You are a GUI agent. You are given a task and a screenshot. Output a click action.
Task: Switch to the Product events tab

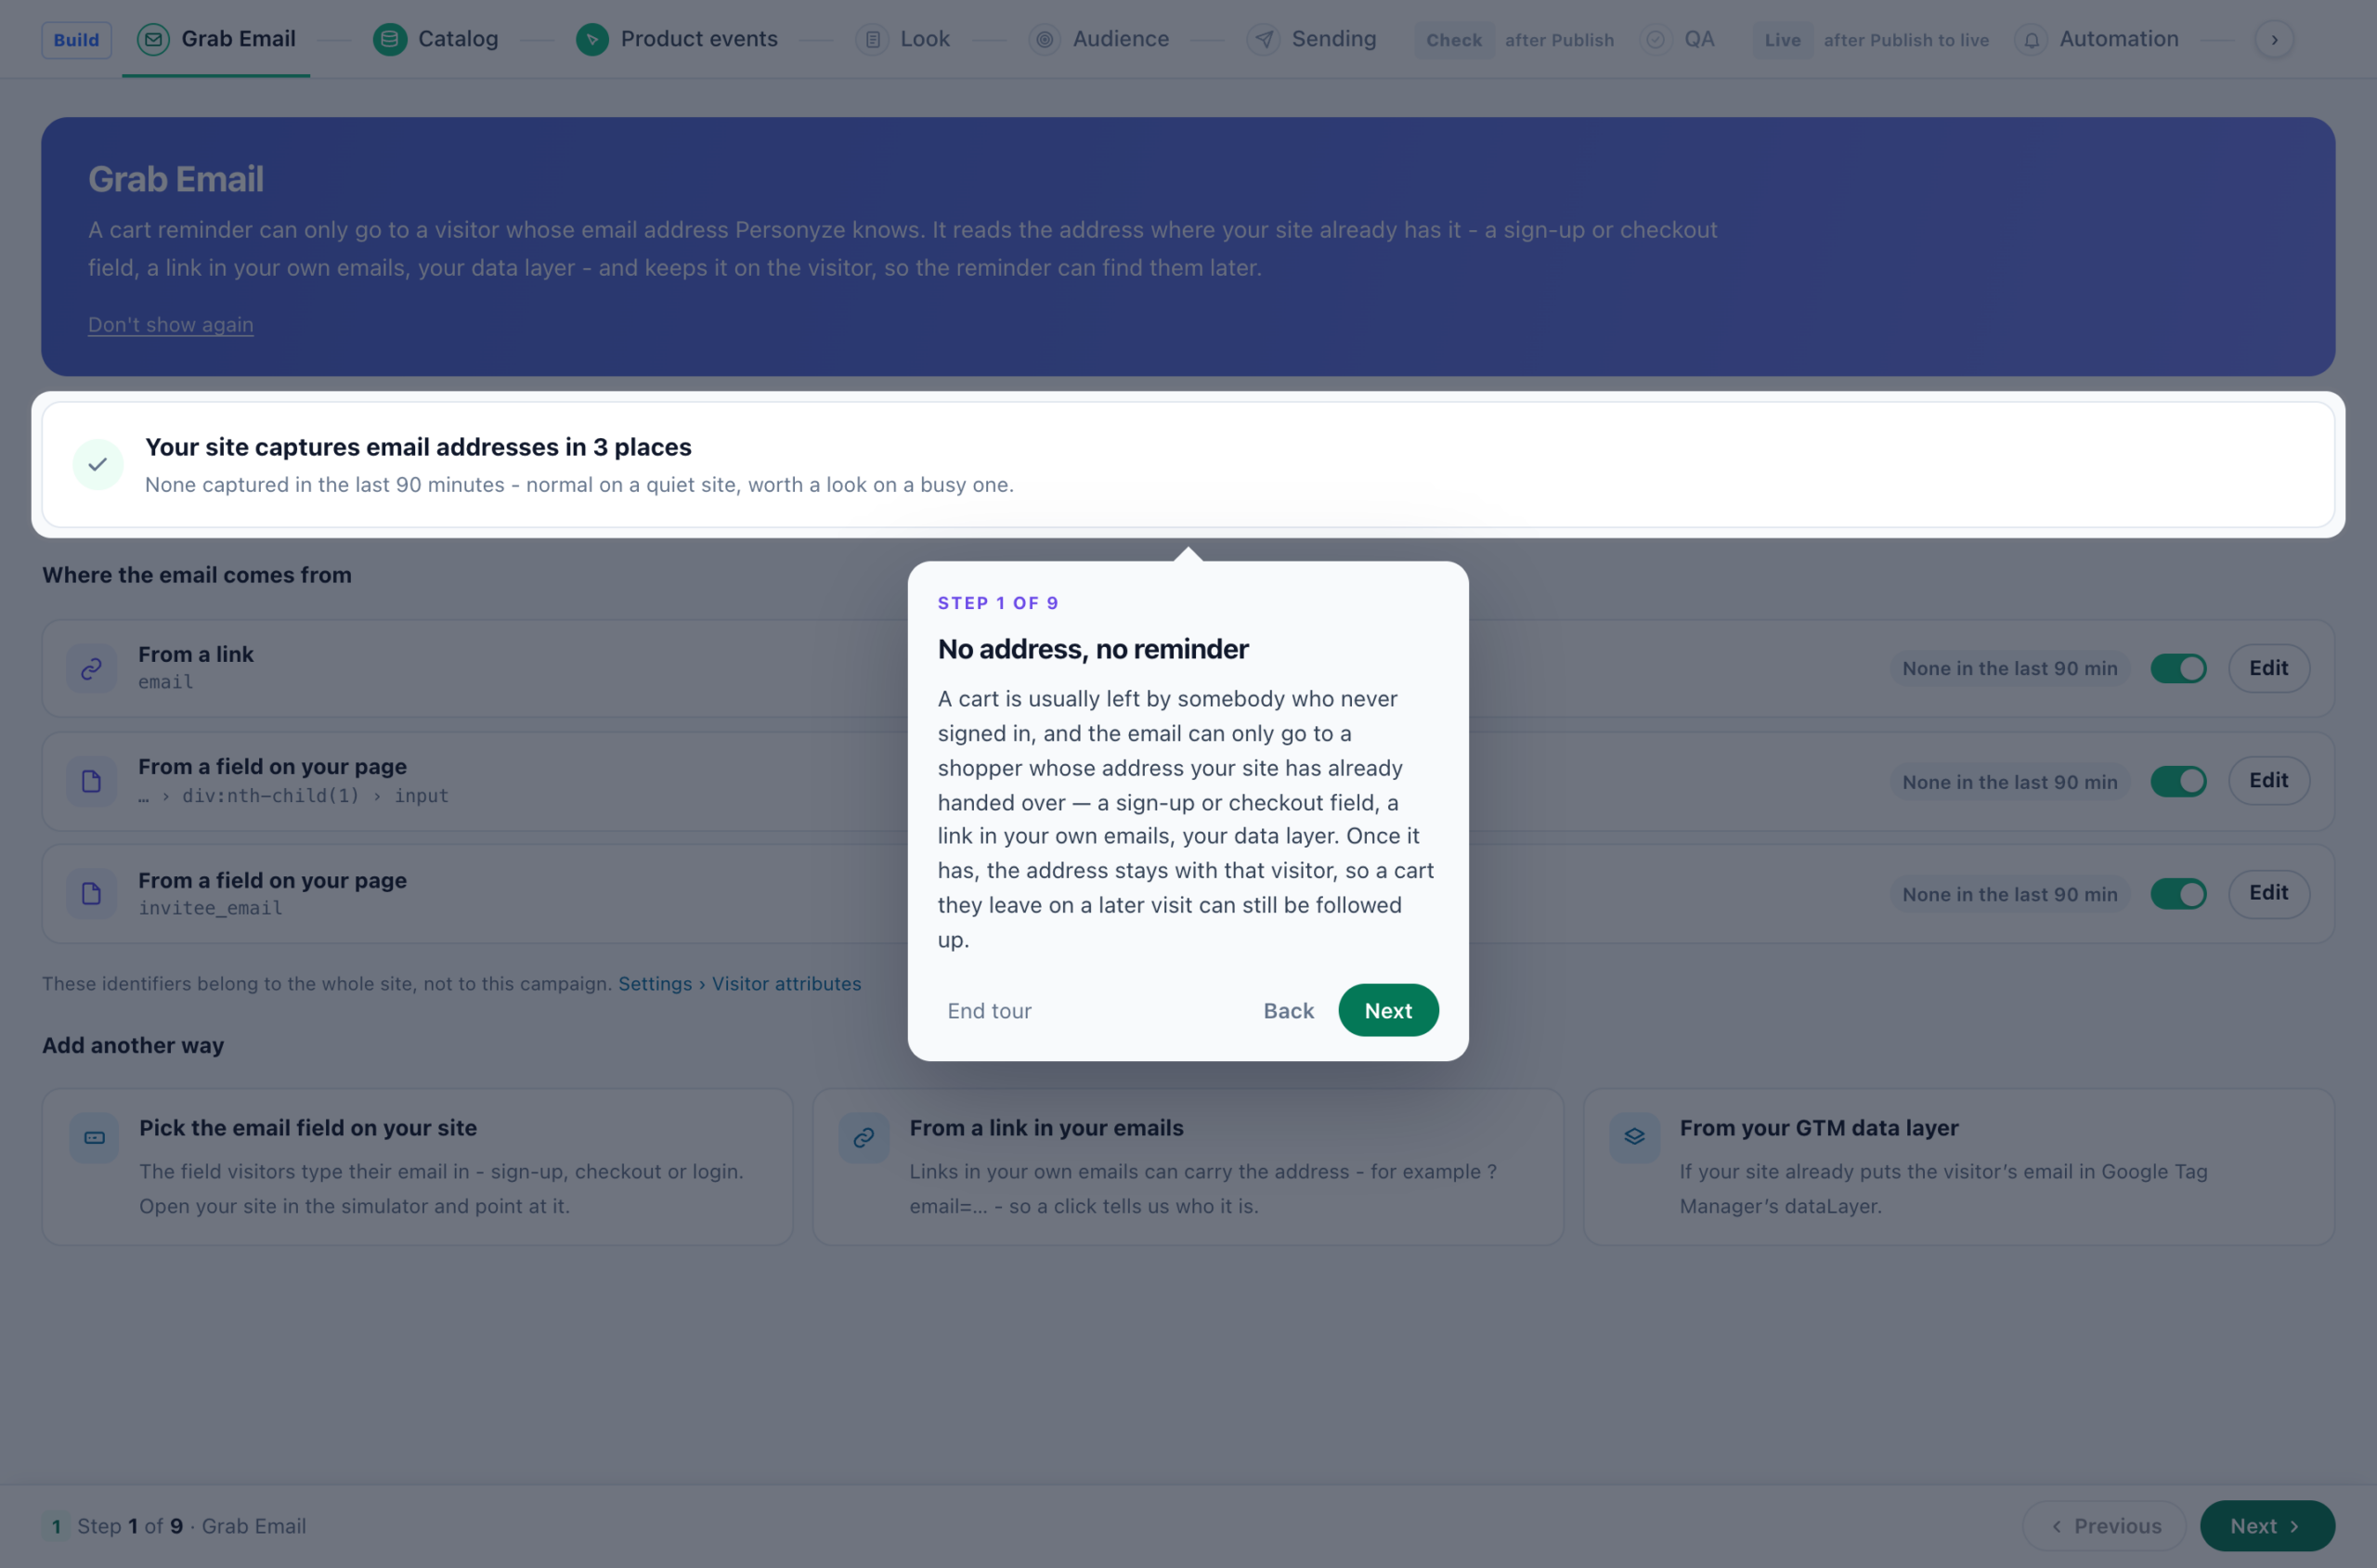coord(677,39)
